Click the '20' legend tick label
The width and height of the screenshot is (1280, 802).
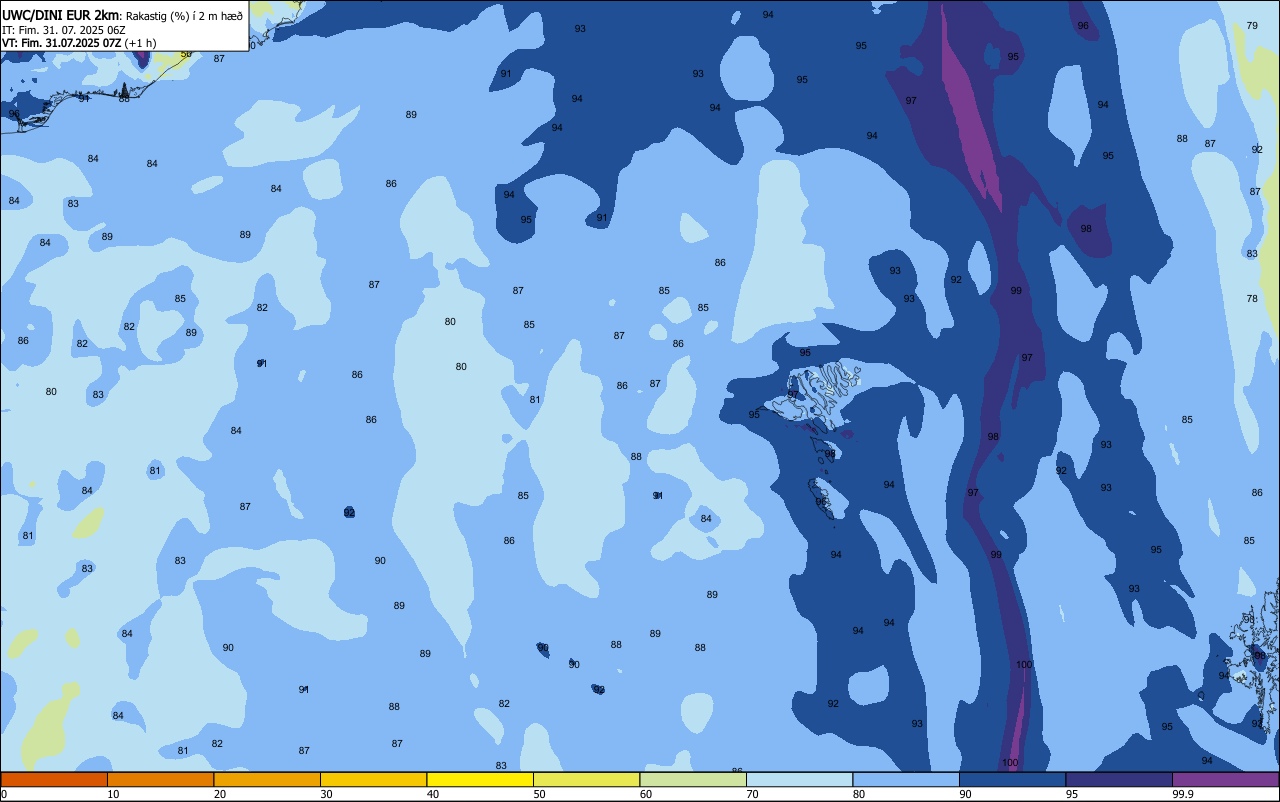click(220, 794)
